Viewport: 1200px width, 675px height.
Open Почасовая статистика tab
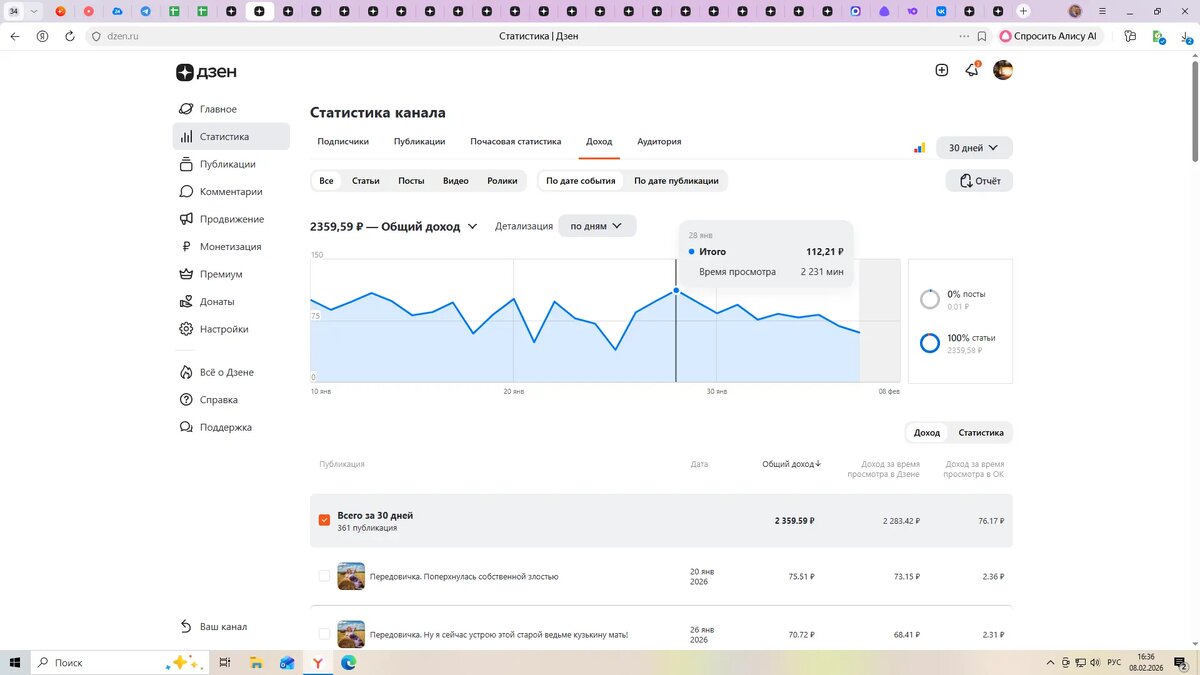click(x=516, y=142)
